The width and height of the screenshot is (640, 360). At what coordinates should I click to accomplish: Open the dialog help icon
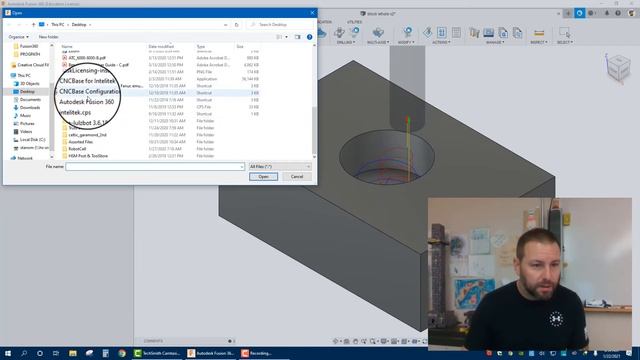pos(309,37)
